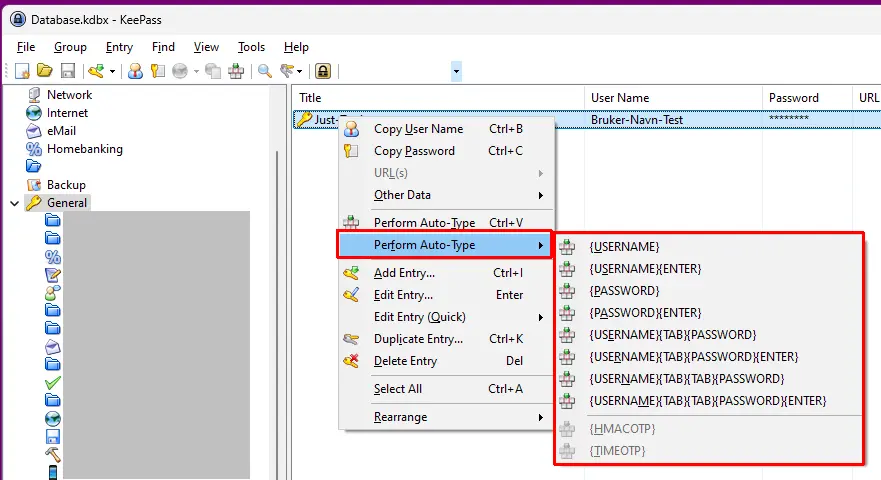The height and width of the screenshot is (480, 881).
Task: Click the Copy User Name toolbar icon
Action: tap(135, 71)
